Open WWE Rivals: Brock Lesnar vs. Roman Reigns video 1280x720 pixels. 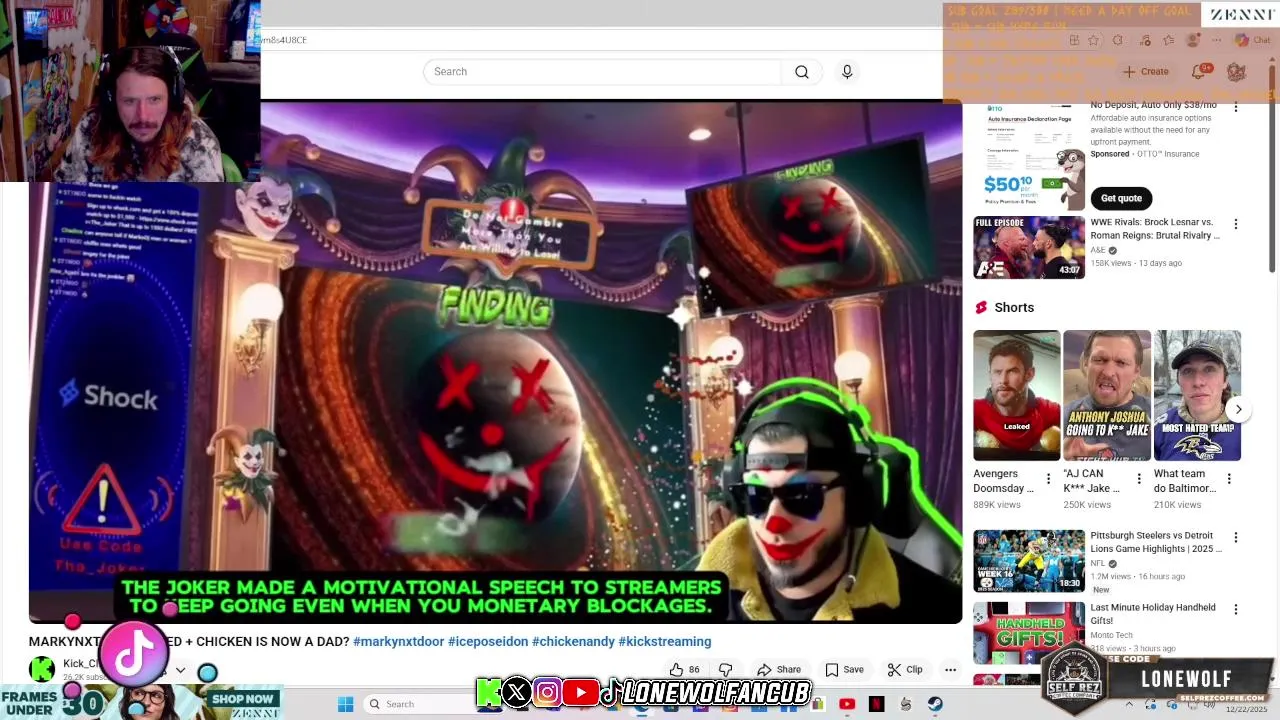(x=1155, y=229)
